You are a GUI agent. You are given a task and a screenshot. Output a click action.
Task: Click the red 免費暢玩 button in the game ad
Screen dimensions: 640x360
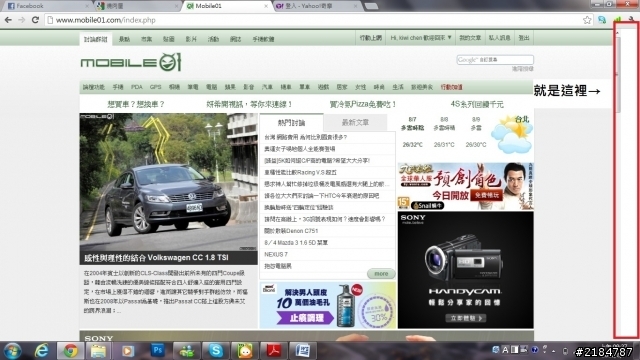[486, 196]
